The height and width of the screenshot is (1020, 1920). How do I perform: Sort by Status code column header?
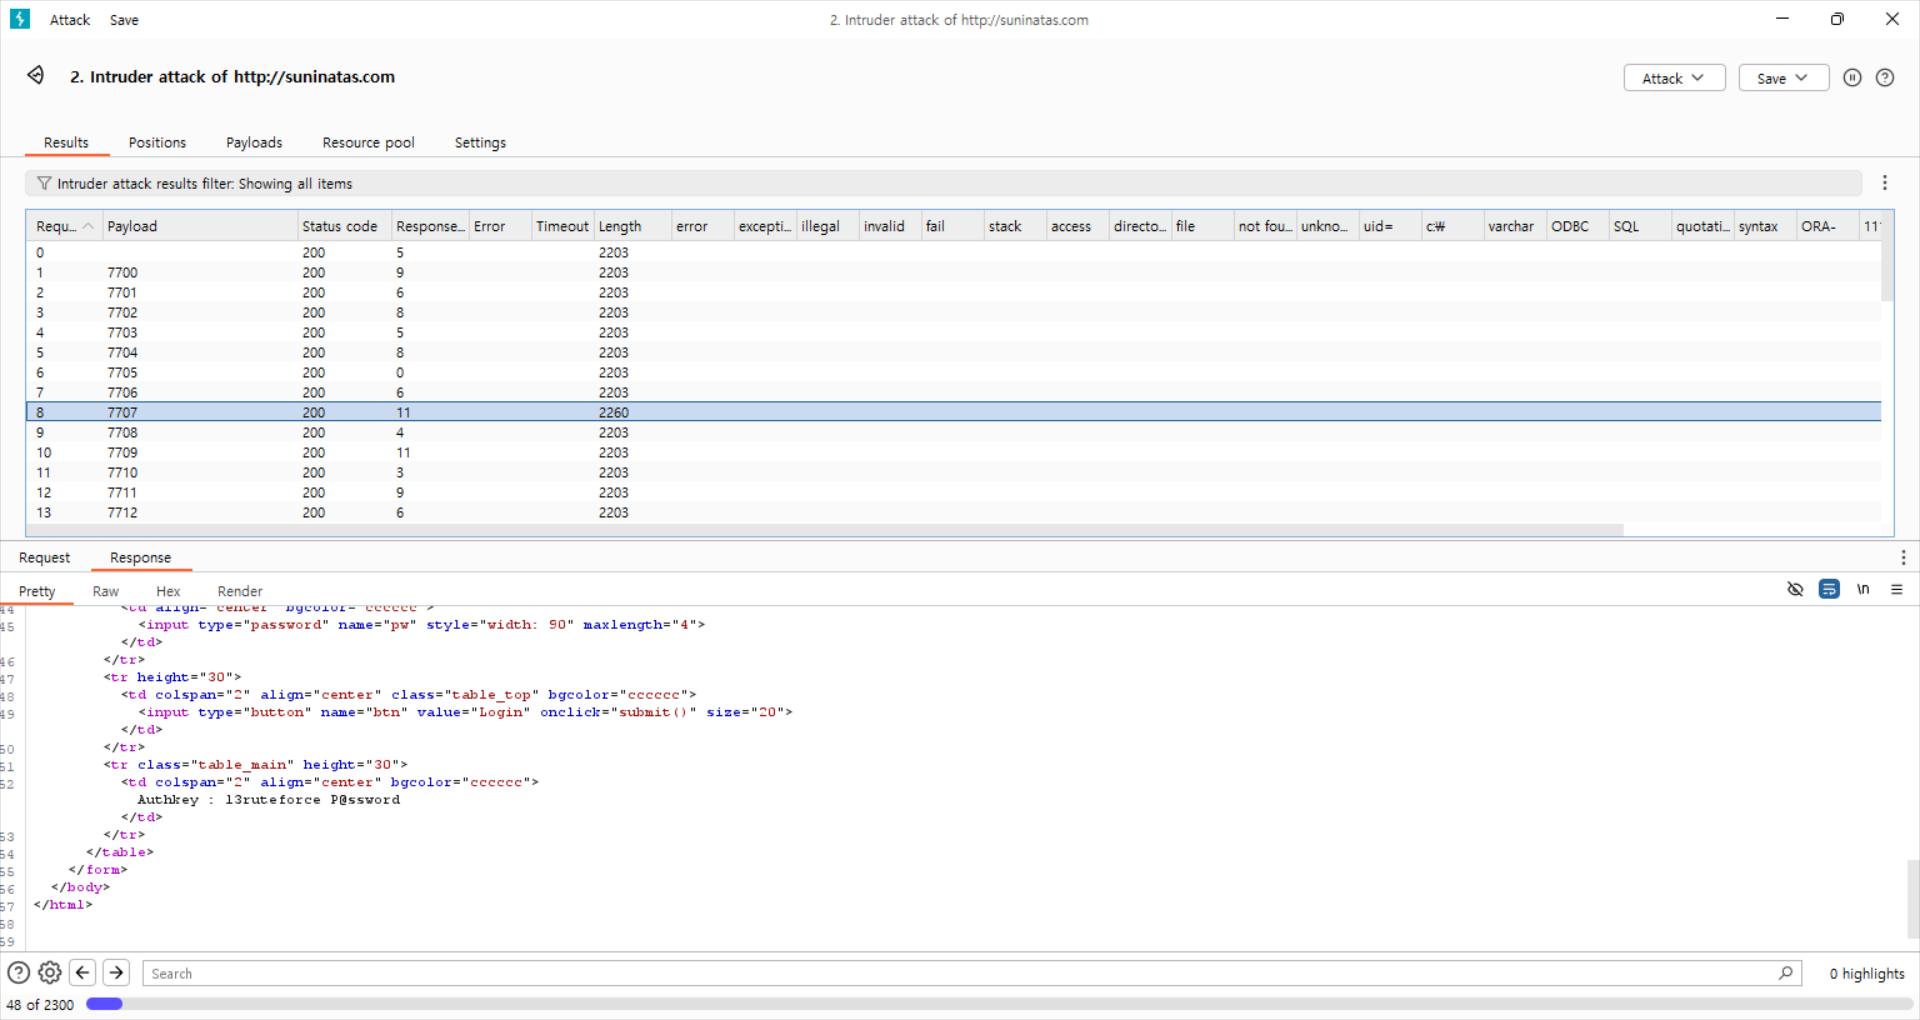click(x=344, y=226)
